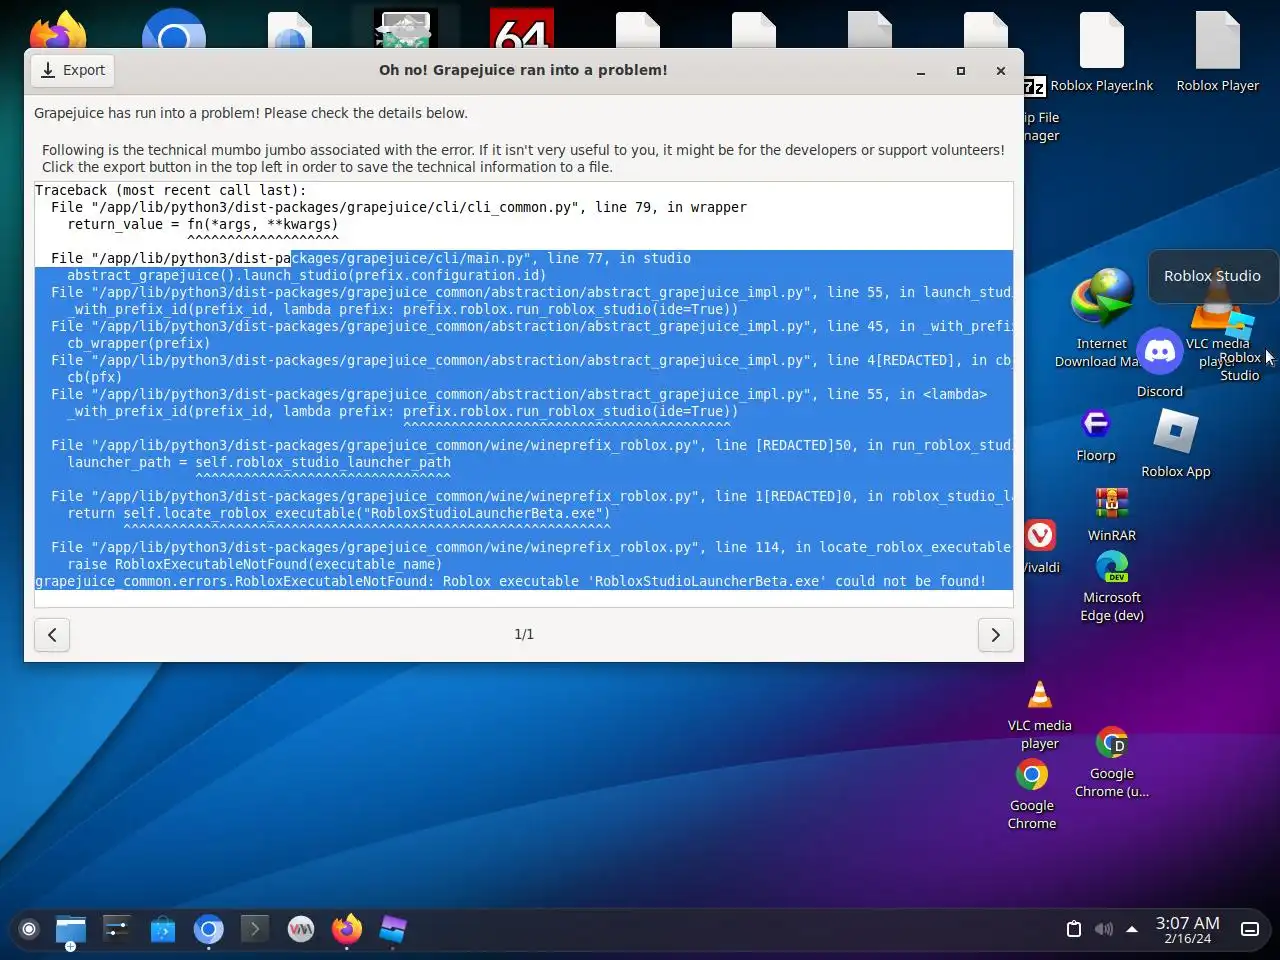
Task: Open the Discord desktop icon
Action: coord(1160,362)
